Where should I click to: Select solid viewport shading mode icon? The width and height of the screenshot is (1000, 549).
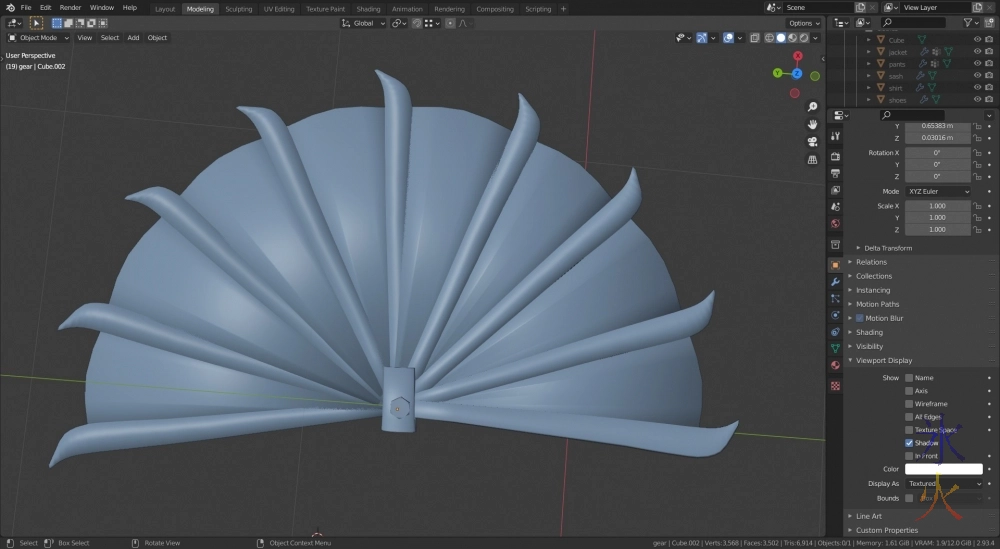pyautogui.click(x=782, y=38)
